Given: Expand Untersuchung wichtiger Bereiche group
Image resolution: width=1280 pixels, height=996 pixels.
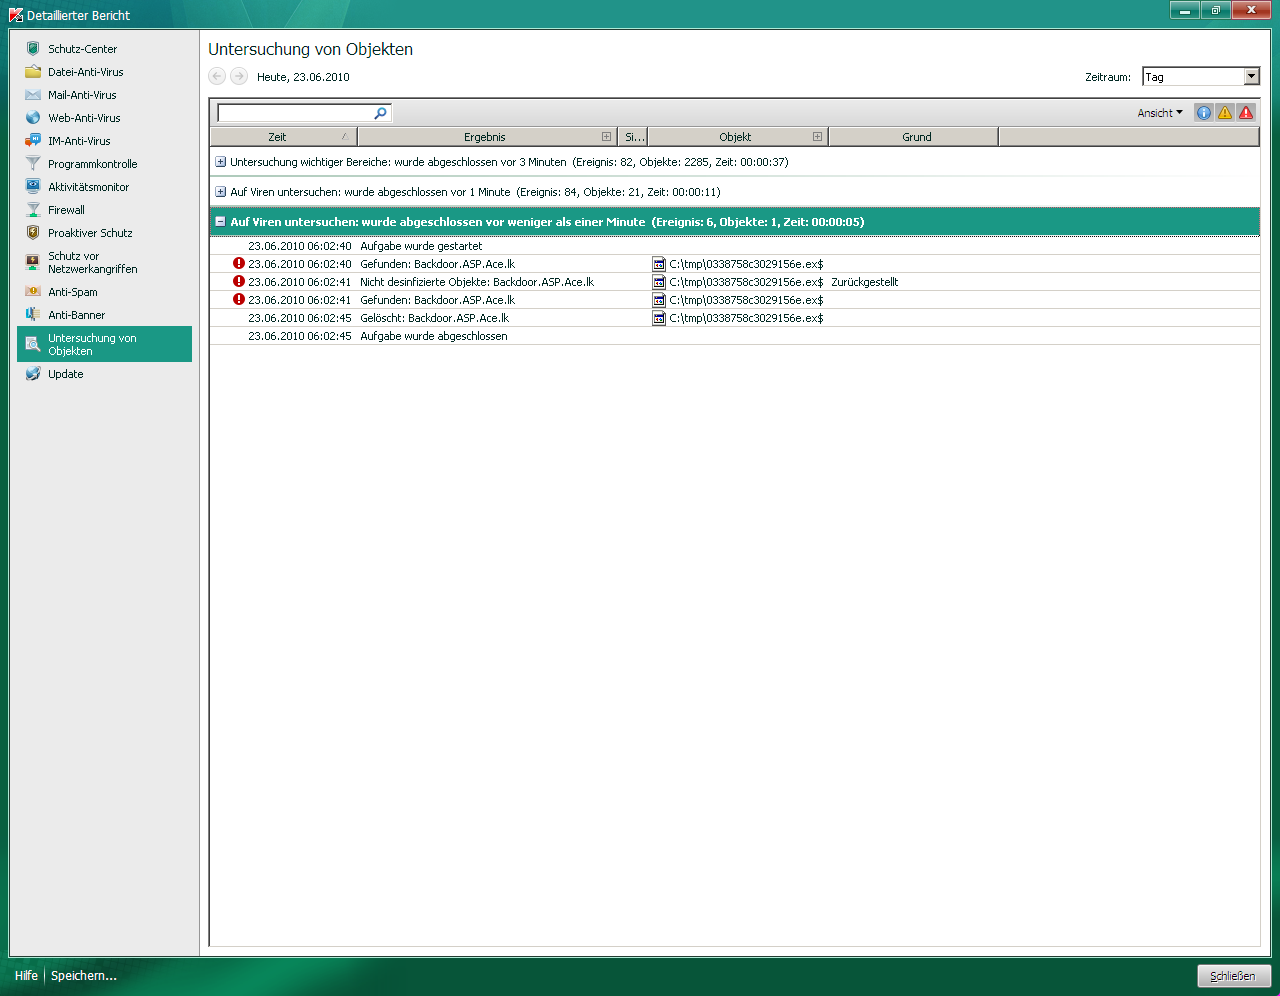Looking at the screenshot, I should (220, 162).
